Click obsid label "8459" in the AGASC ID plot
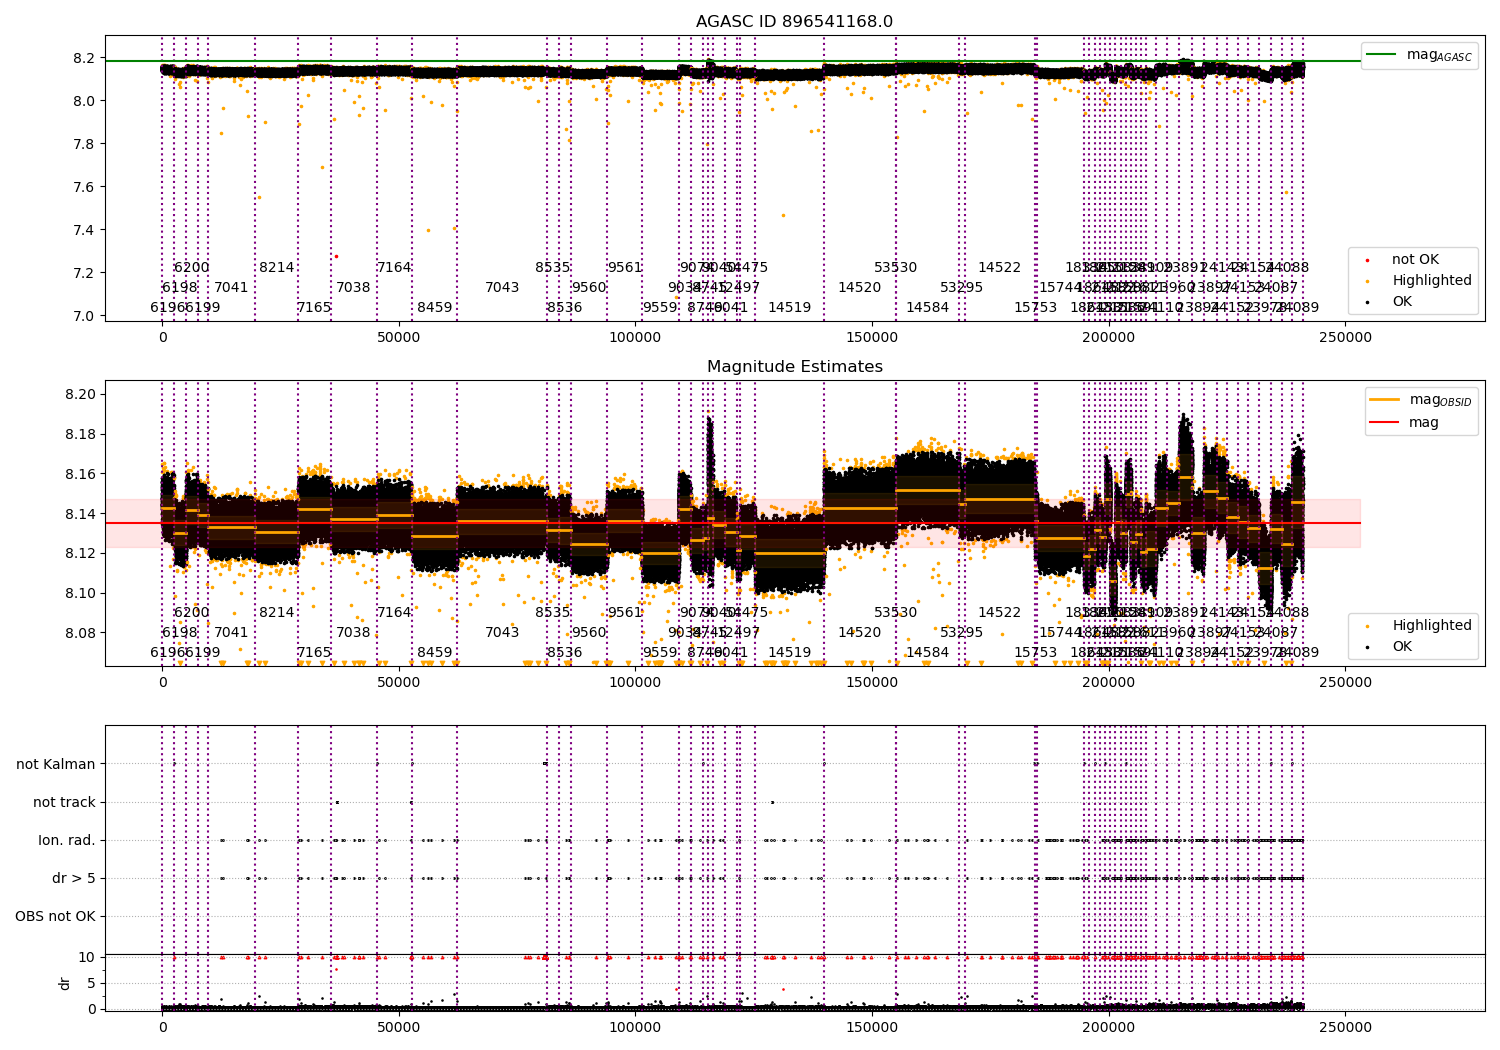Screen dimensions: 1500x1050 pos(435,308)
